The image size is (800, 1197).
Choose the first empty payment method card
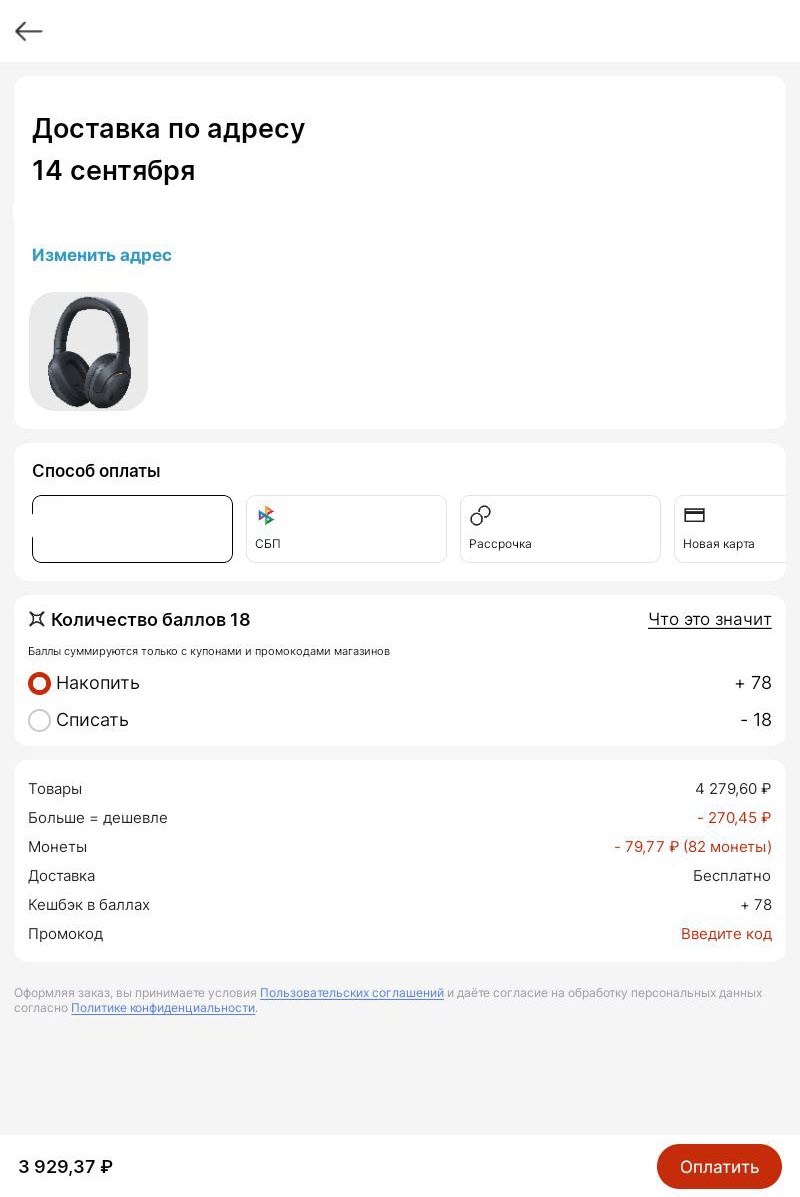coord(132,529)
